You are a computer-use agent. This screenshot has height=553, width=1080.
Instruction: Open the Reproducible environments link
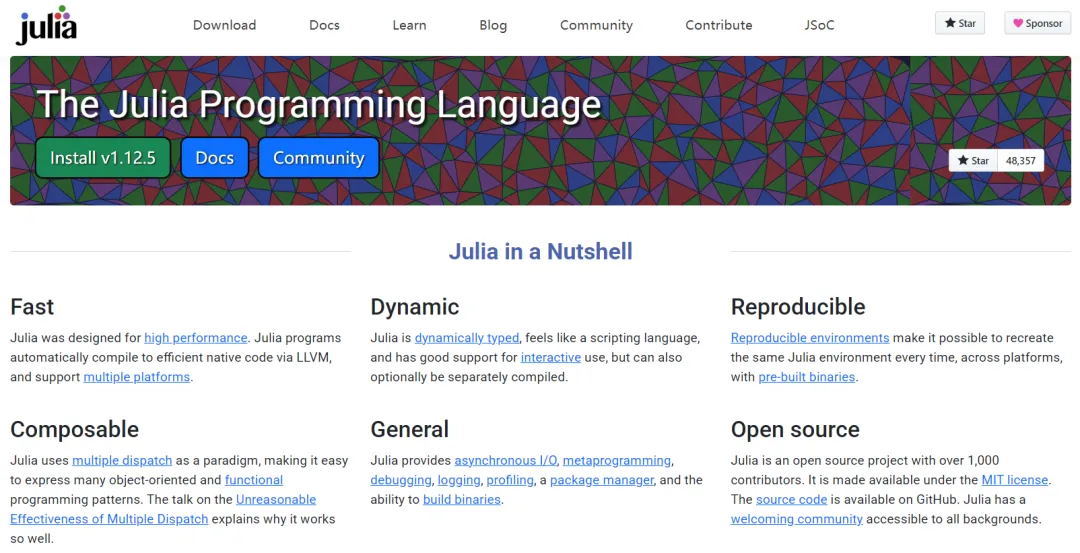(x=810, y=337)
